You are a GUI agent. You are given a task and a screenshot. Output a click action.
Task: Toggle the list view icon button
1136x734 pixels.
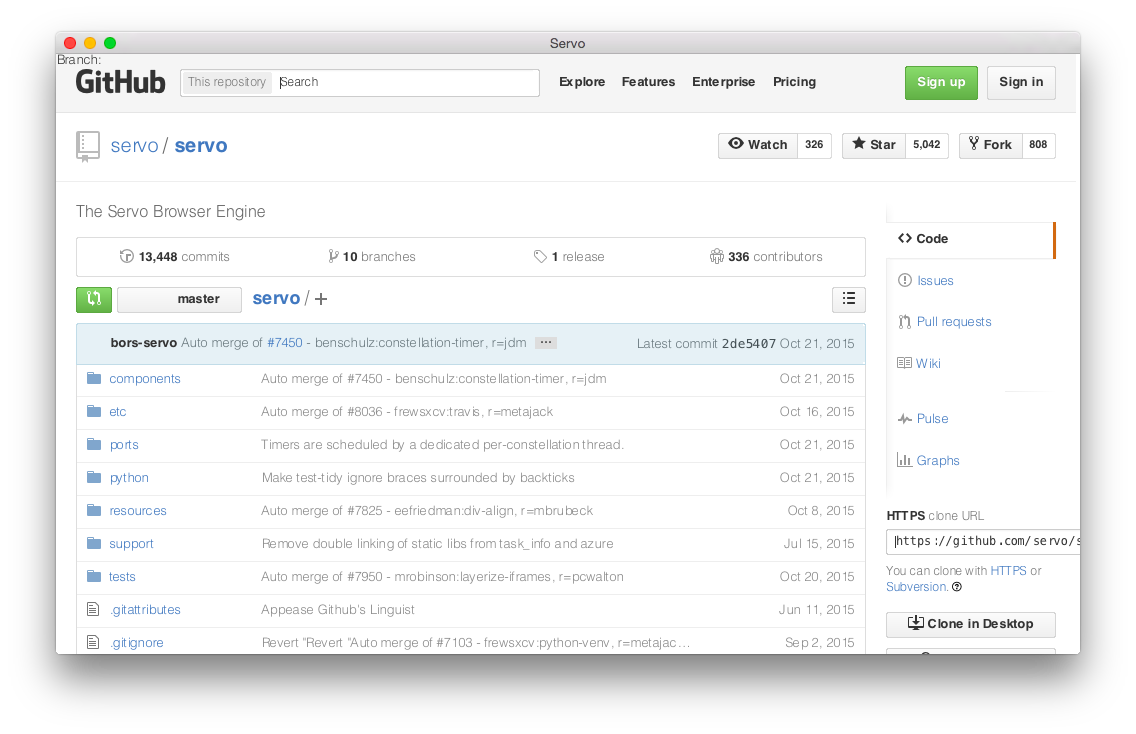coord(848,299)
